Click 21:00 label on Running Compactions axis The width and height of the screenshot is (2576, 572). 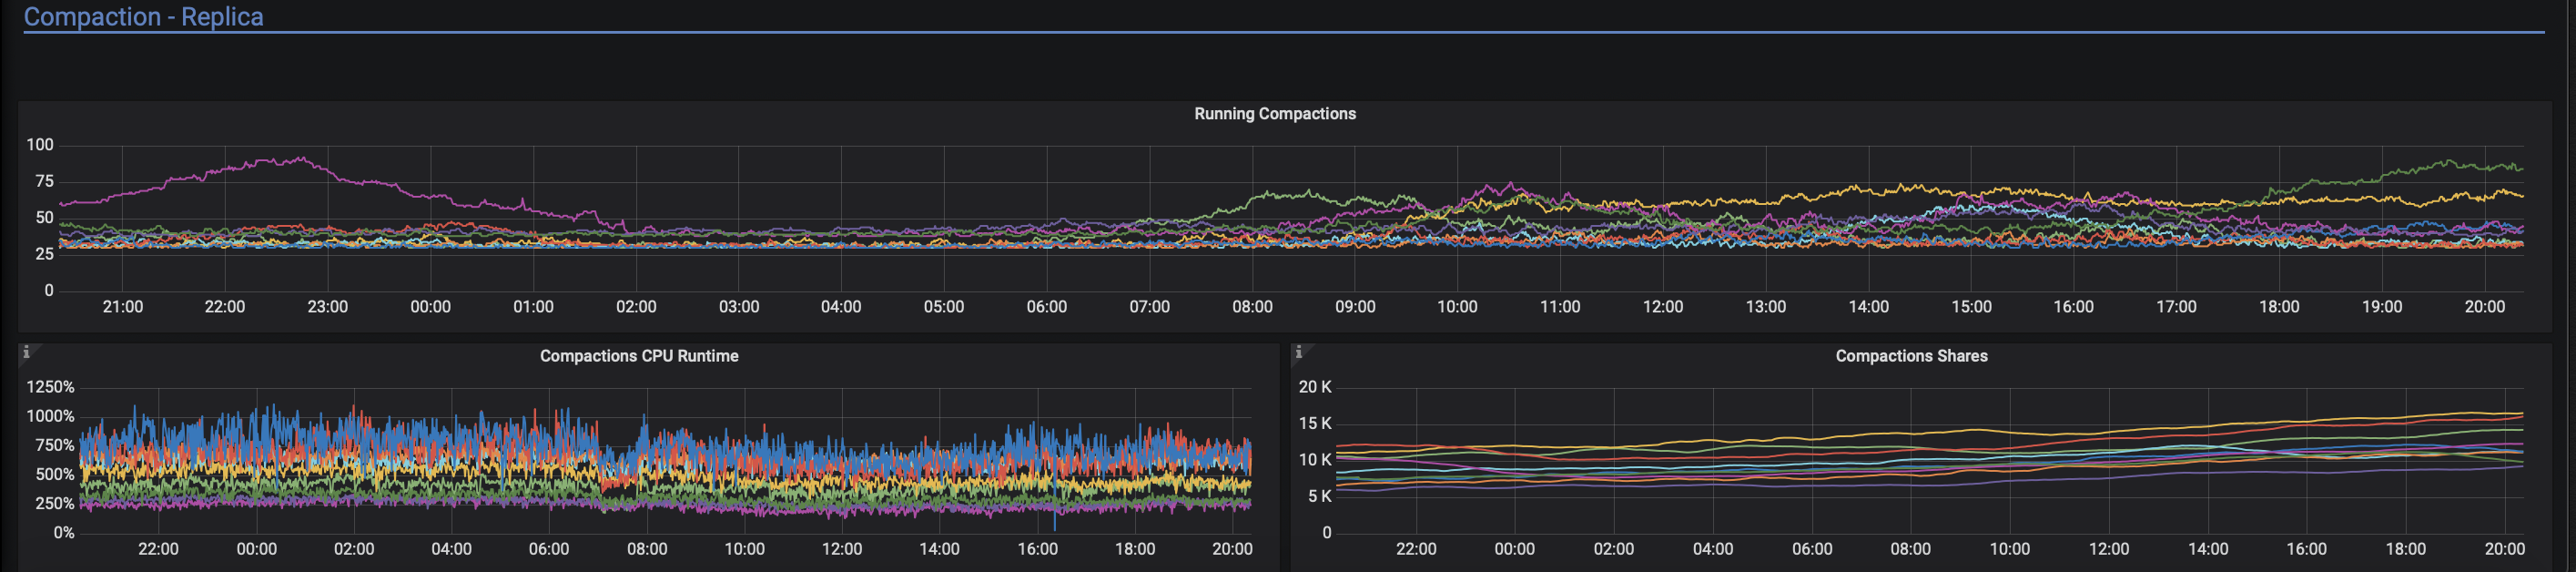tap(122, 307)
